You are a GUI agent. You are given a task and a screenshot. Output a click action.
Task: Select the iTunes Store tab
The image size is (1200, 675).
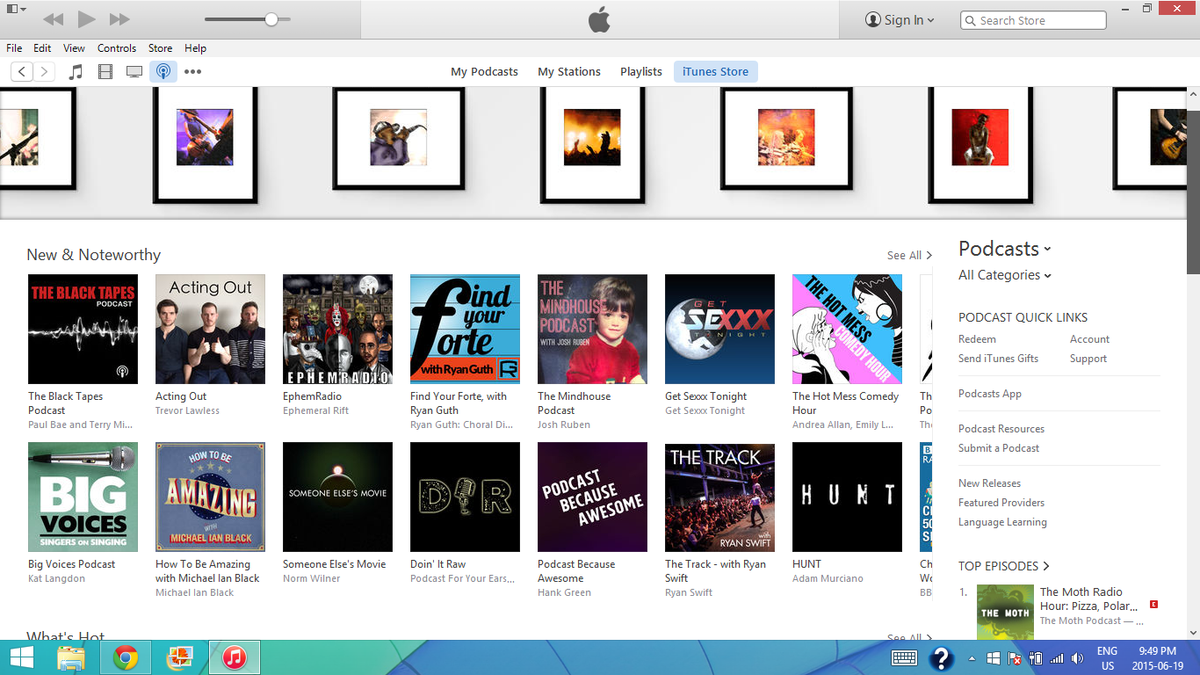[x=715, y=72]
